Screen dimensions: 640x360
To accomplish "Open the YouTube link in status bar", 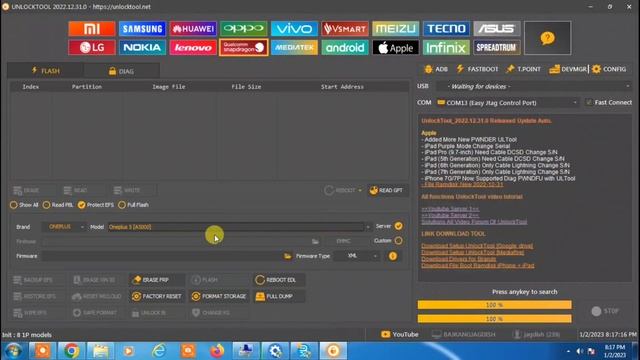I will 400,334.
